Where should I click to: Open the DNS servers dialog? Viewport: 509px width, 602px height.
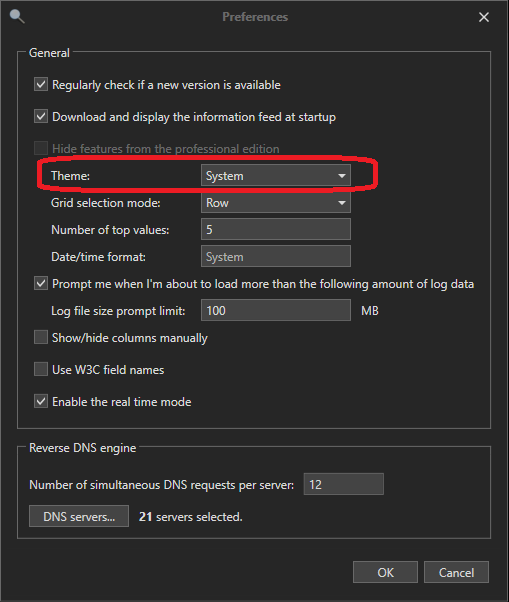click(x=79, y=516)
